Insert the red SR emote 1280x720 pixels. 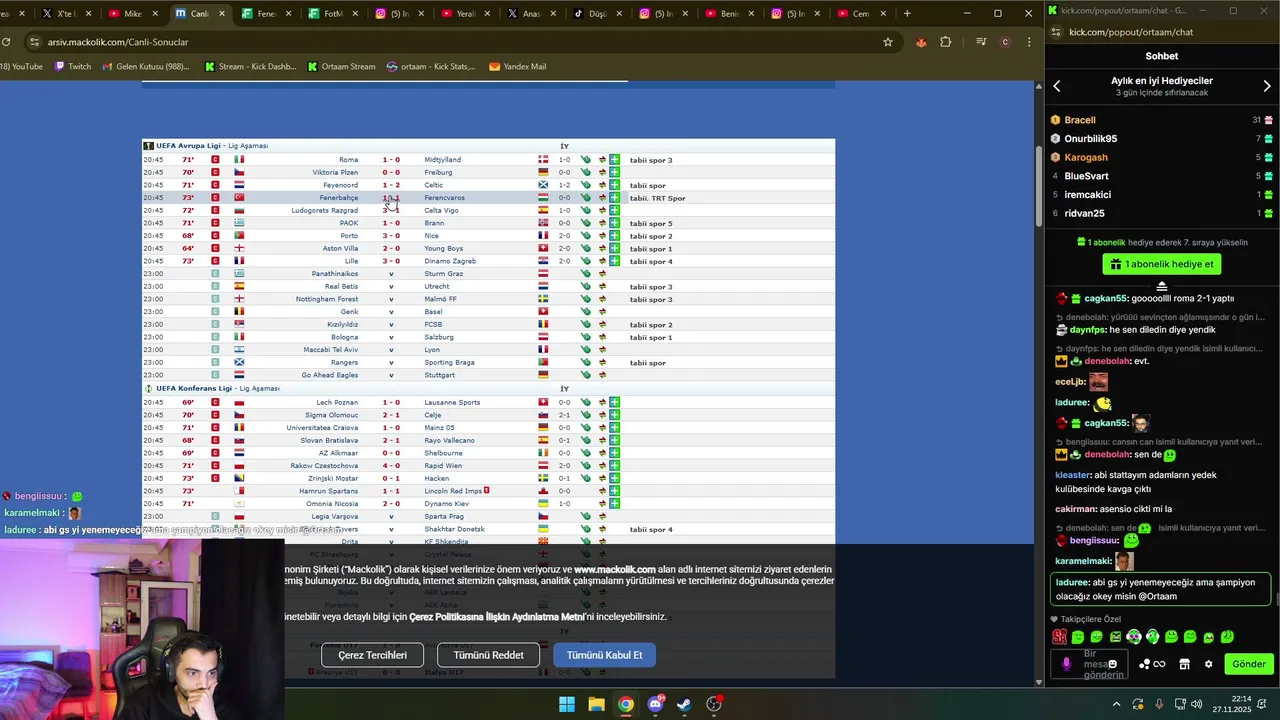1059,637
